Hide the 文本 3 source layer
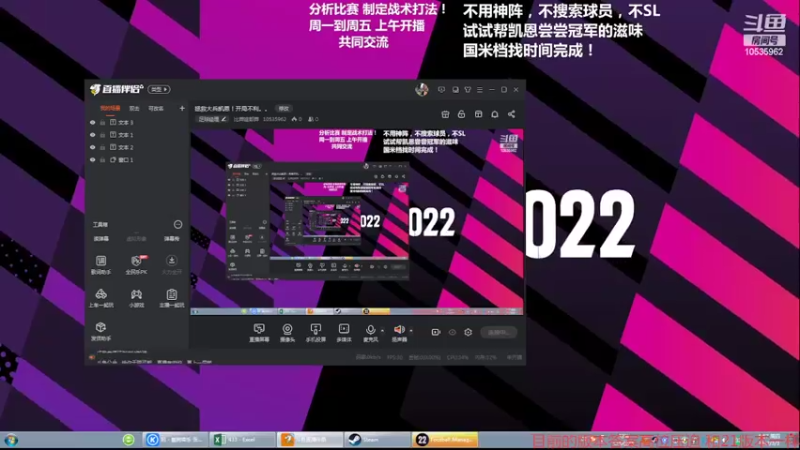The image size is (800, 450). pos(92,122)
